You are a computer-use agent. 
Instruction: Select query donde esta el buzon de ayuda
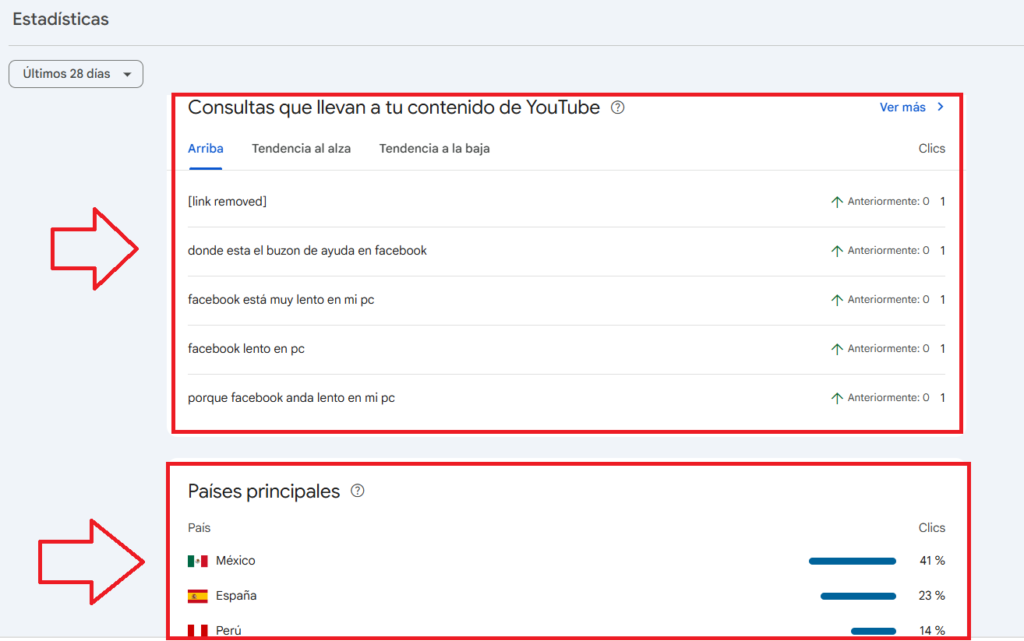566,251
